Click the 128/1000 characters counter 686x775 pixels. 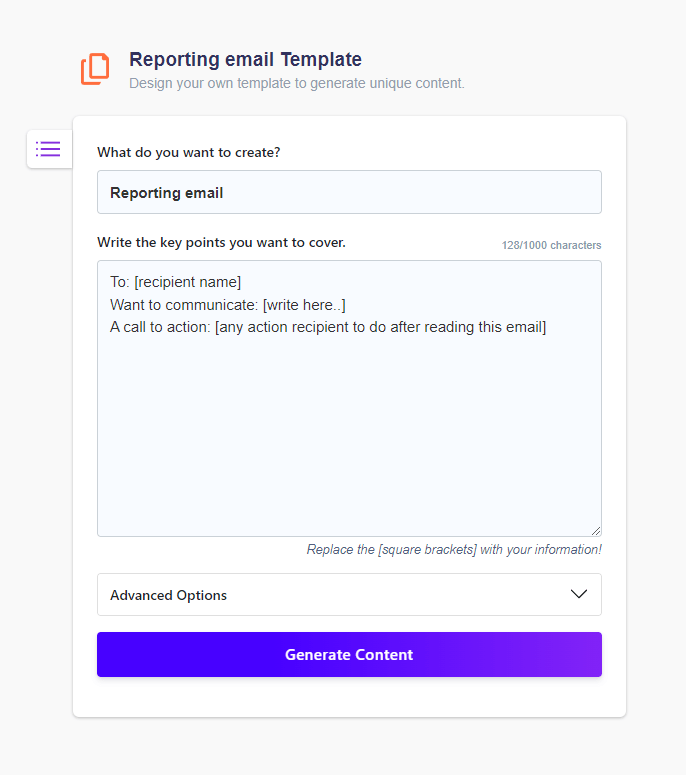[552, 245]
